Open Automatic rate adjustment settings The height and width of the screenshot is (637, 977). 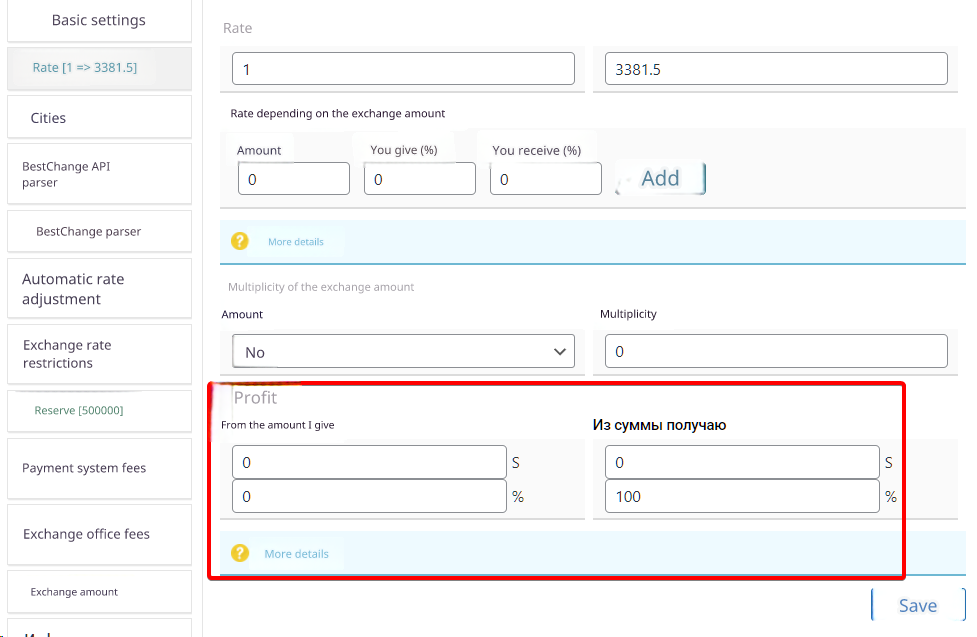[x=98, y=289]
